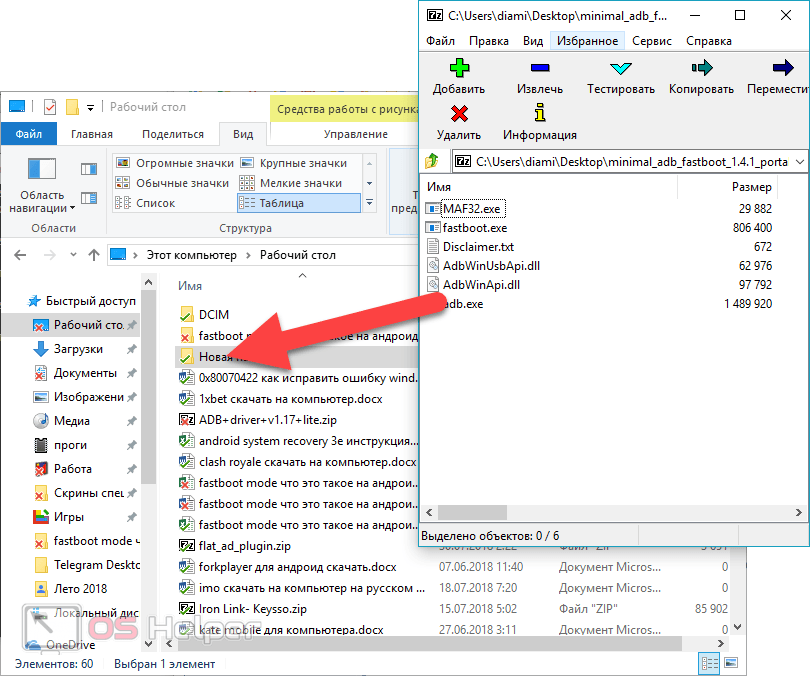Click the red Delete (Удалить) X icon

[459, 114]
